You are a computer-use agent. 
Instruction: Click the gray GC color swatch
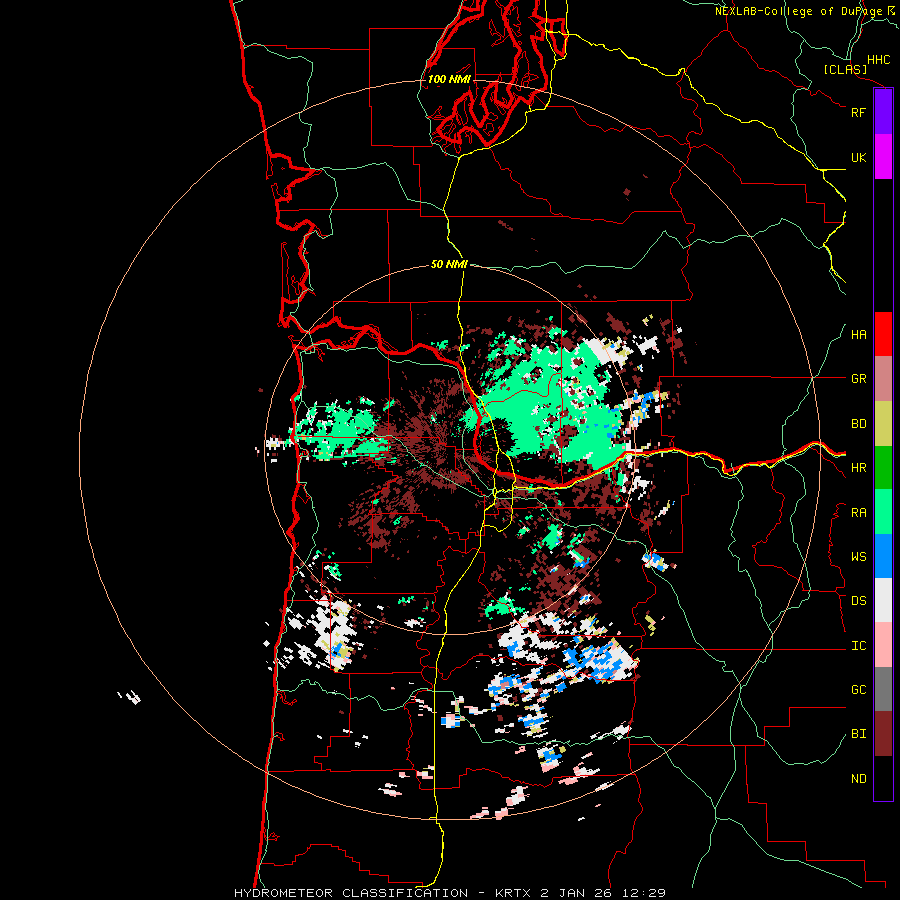coord(883,689)
